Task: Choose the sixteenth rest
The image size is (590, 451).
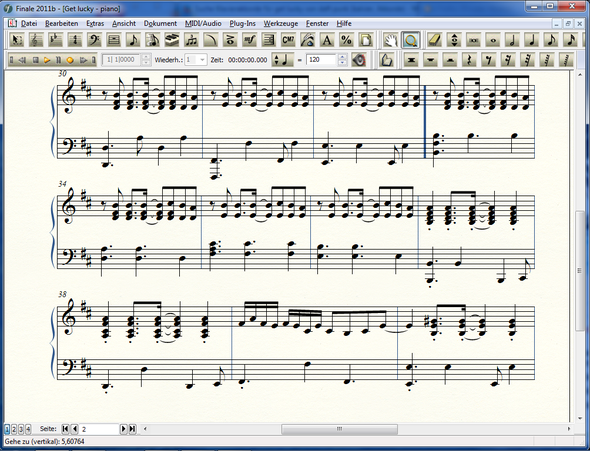Action: pos(508,60)
